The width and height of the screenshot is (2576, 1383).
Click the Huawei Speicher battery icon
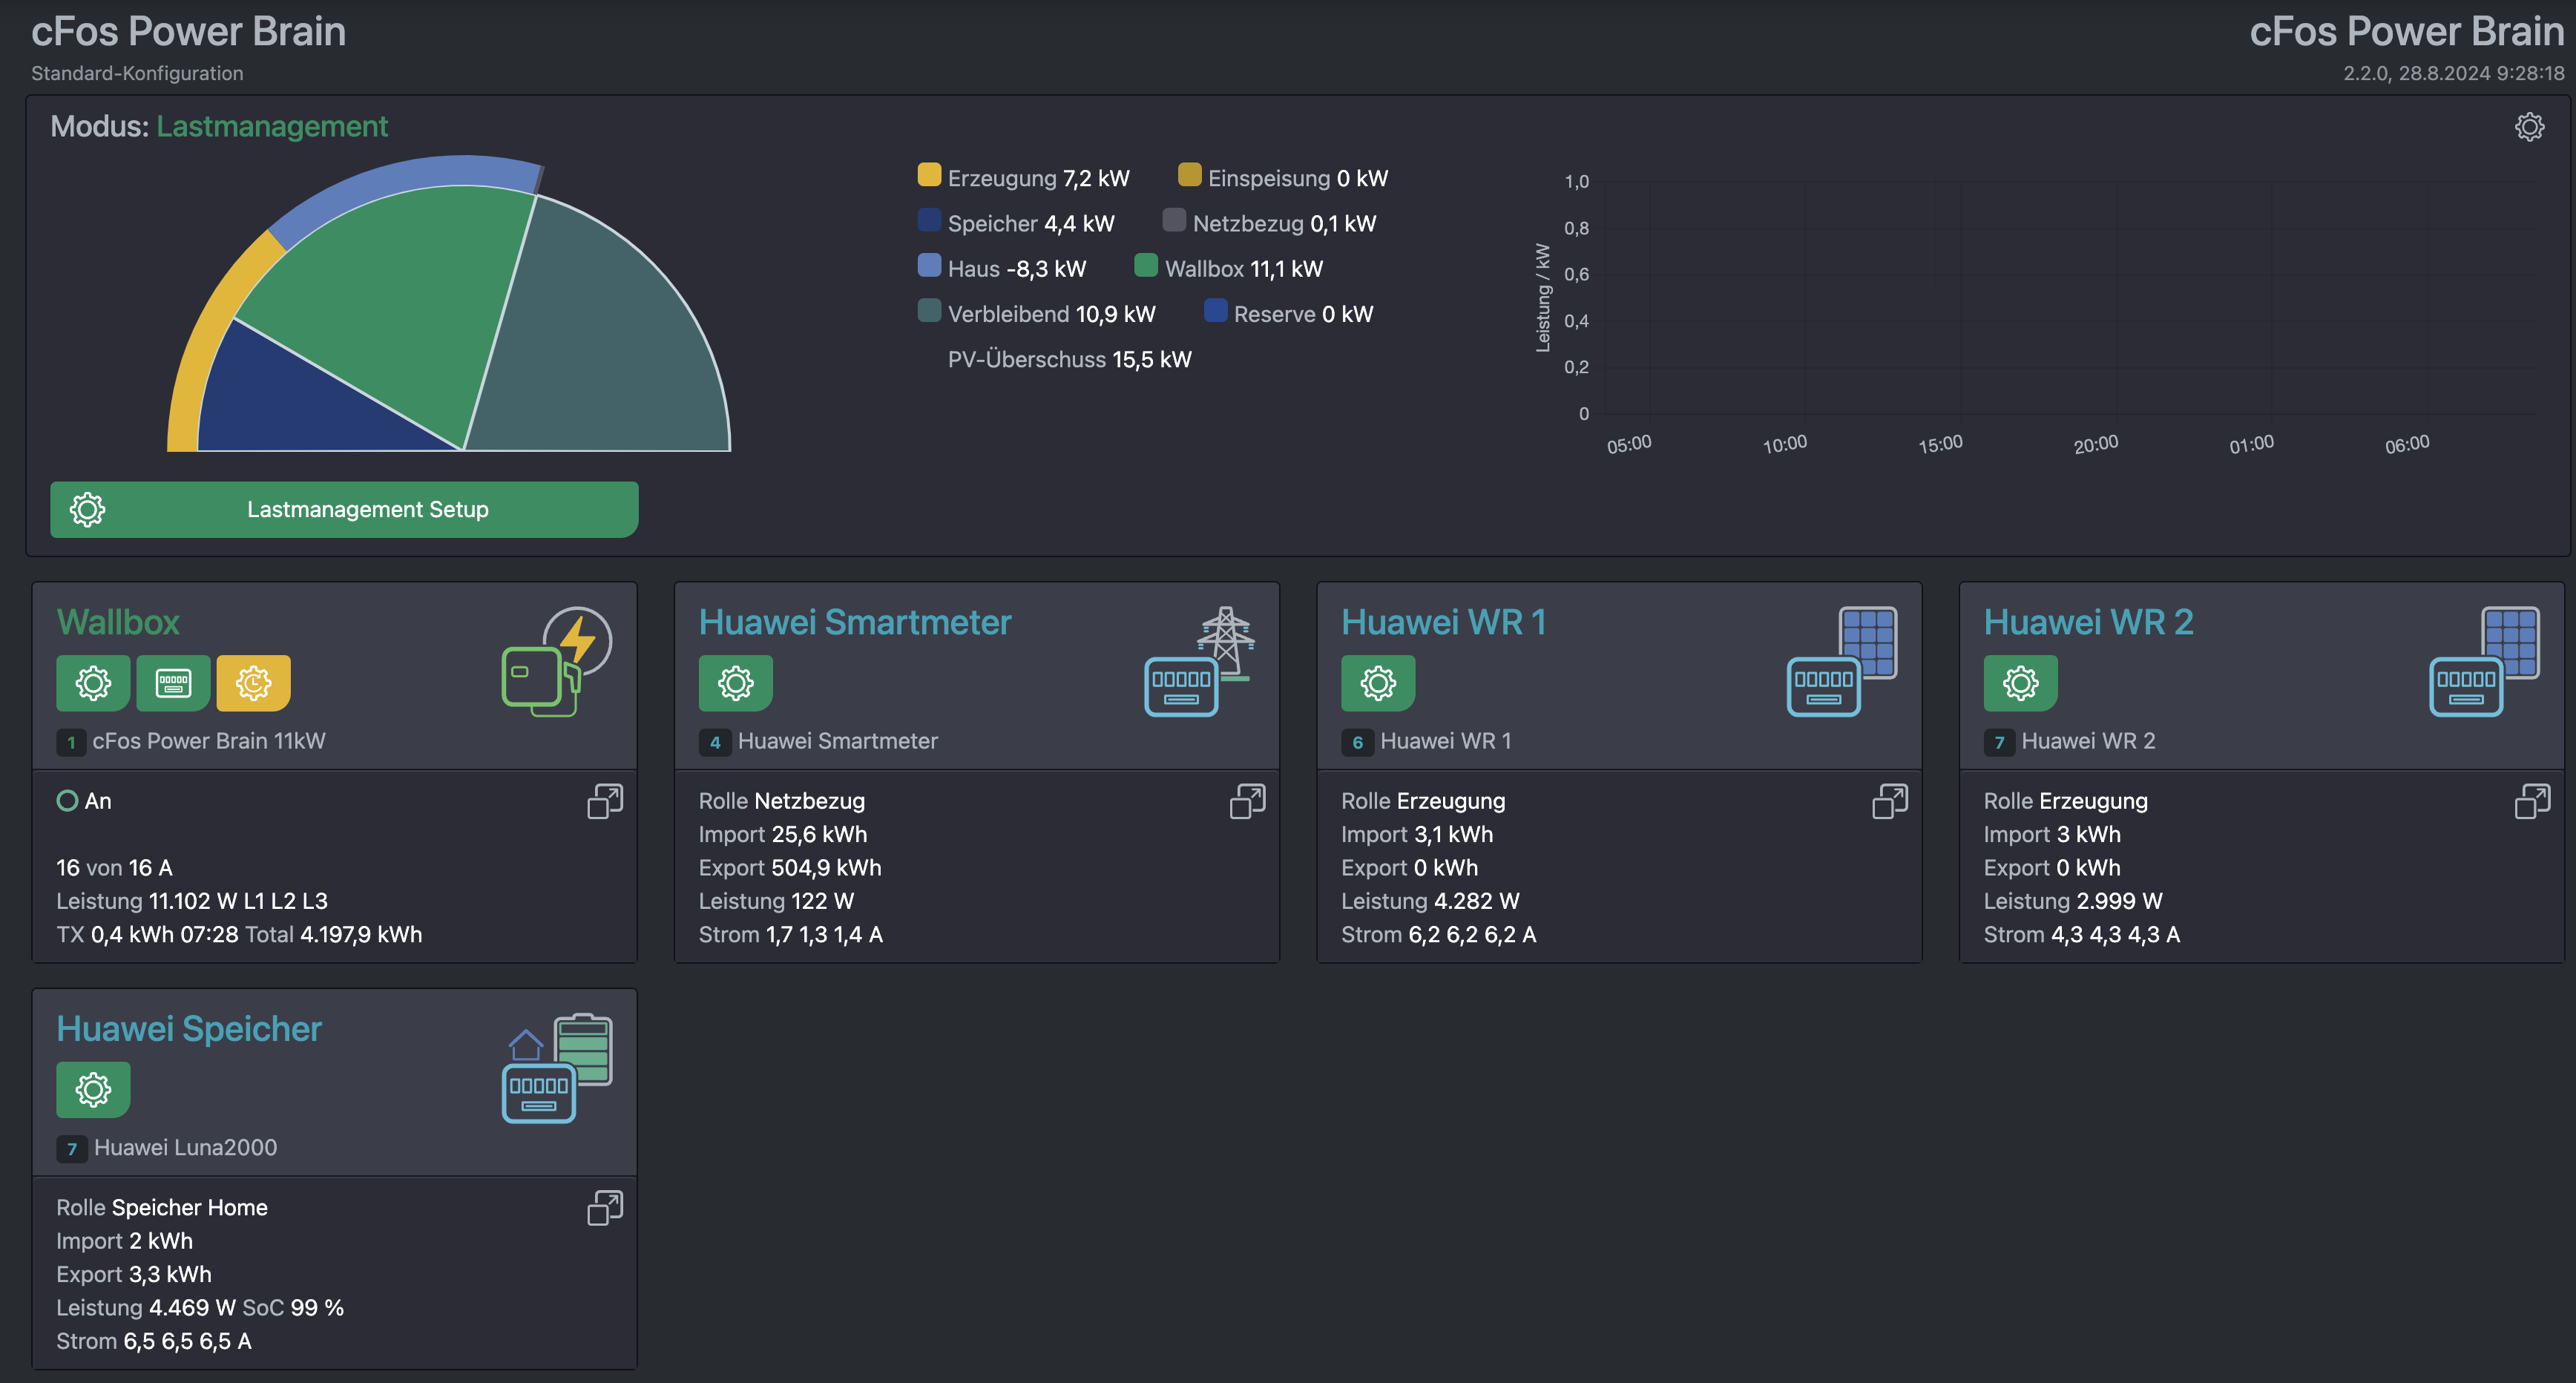pyautogui.click(x=584, y=1048)
